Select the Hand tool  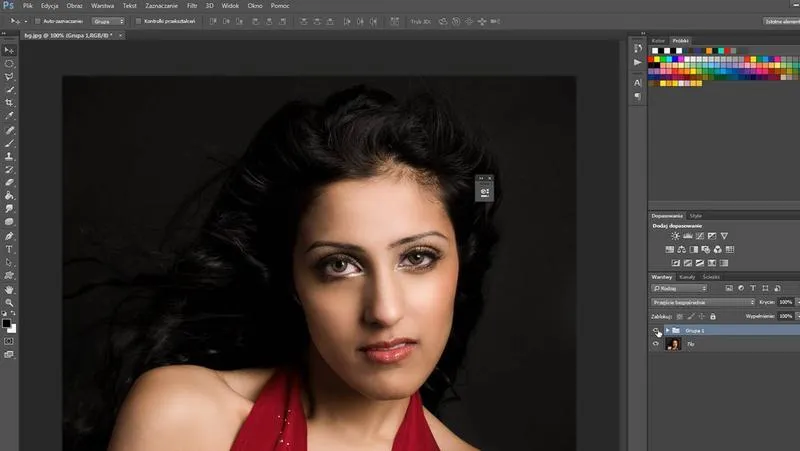coord(10,289)
